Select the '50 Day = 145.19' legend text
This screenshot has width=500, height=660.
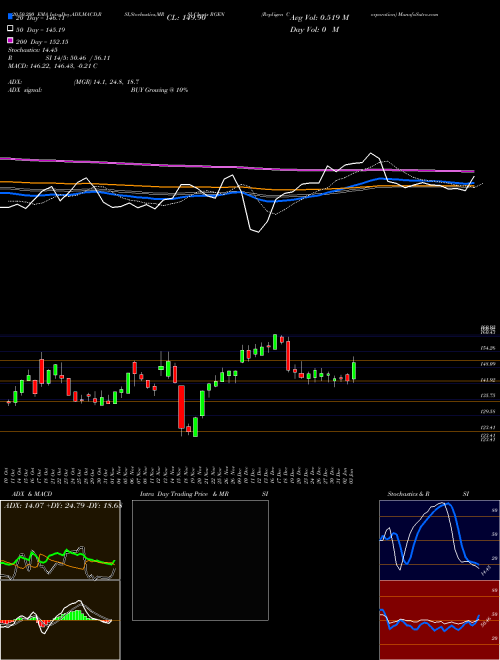pos(41,30)
